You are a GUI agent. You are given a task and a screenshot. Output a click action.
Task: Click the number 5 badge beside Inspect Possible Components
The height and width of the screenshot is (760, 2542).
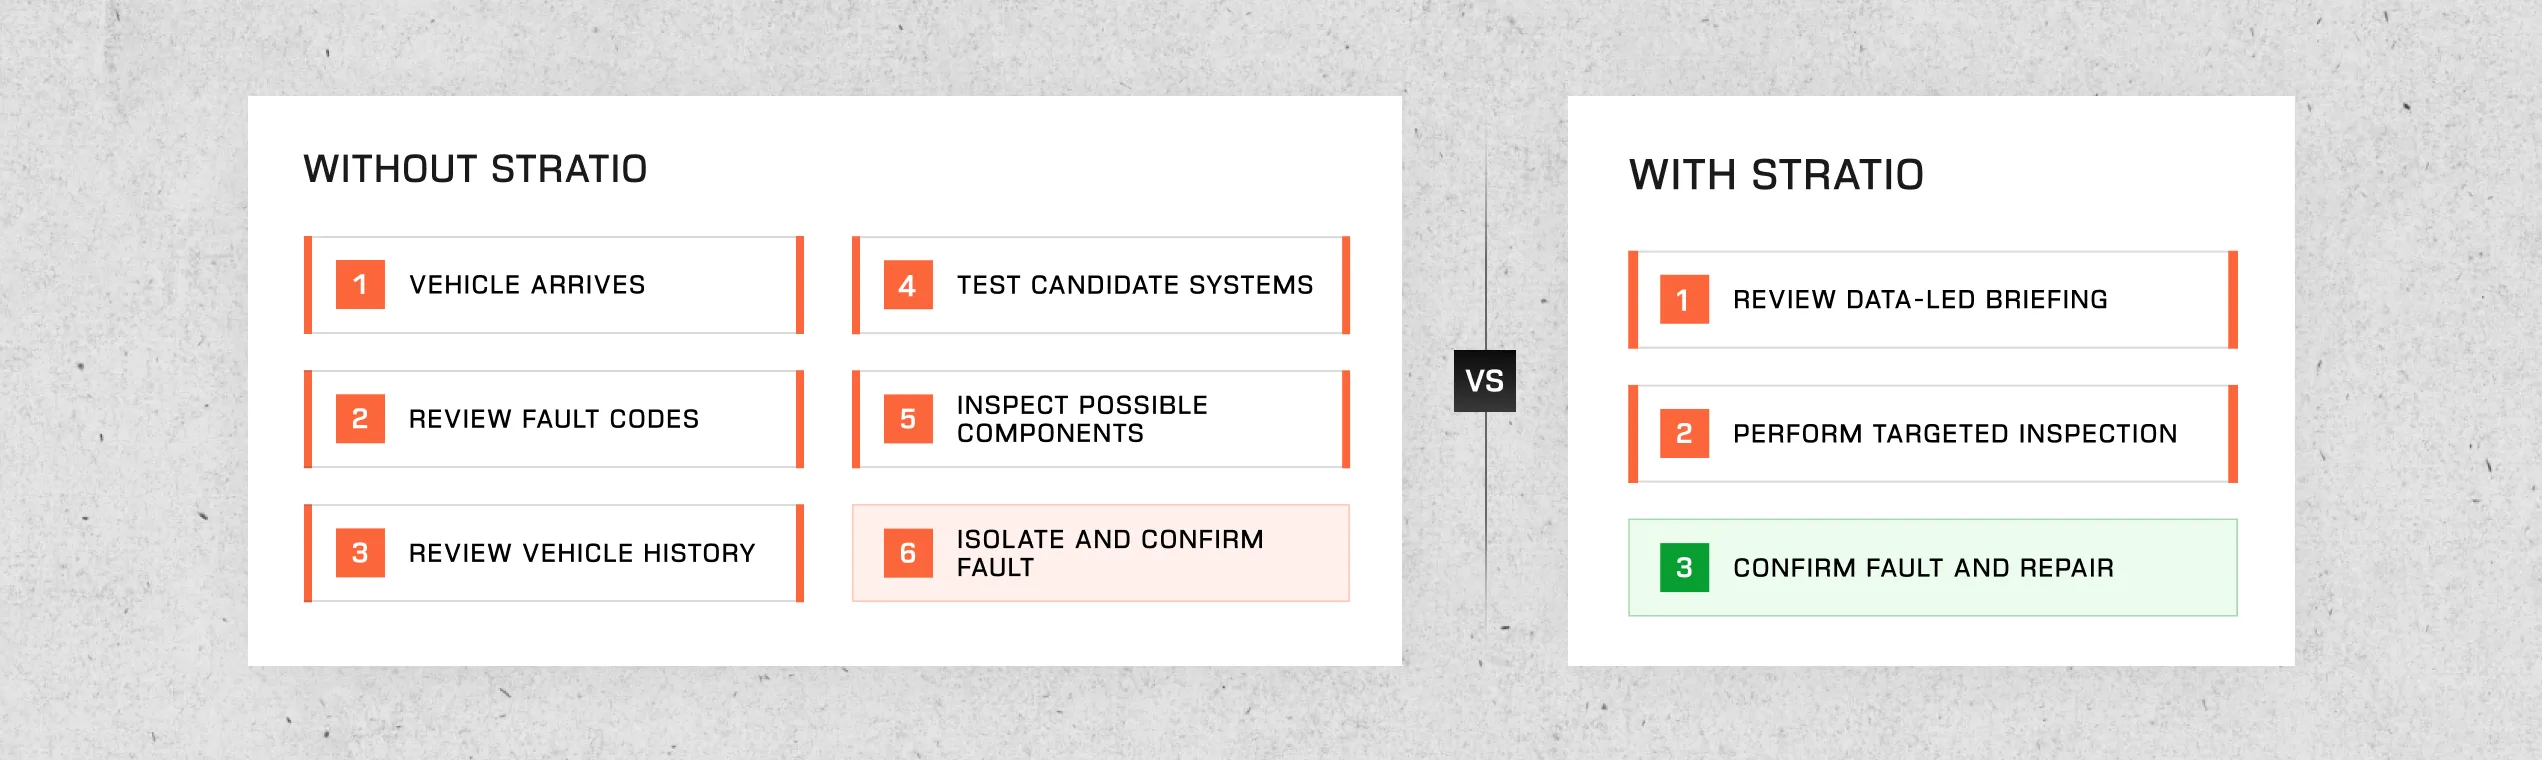tap(908, 419)
